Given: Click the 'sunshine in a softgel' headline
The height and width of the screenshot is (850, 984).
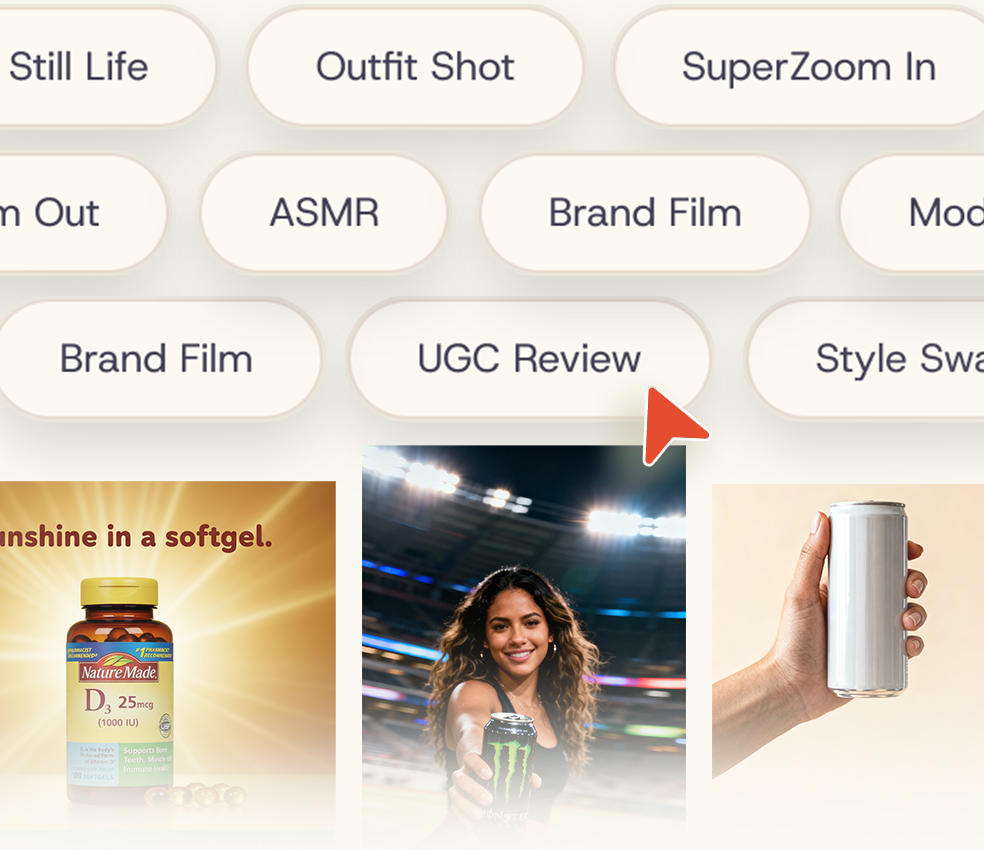Looking at the screenshot, I should 136,537.
